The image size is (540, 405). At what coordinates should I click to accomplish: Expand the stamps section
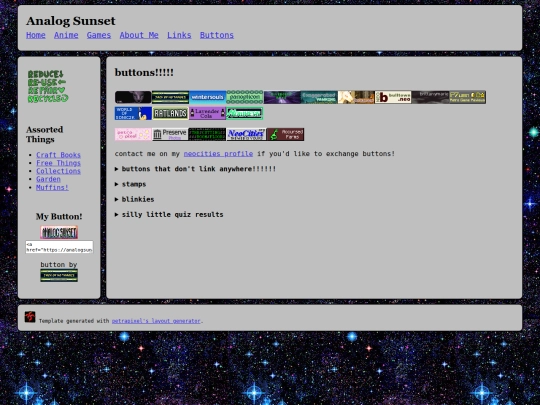130,184
